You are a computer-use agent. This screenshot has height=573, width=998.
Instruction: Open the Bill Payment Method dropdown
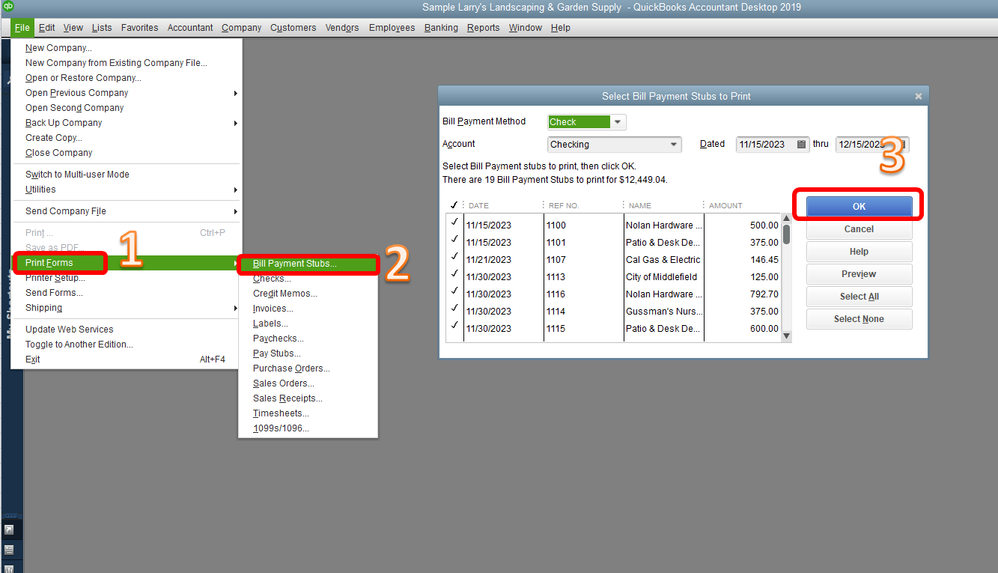(617, 122)
